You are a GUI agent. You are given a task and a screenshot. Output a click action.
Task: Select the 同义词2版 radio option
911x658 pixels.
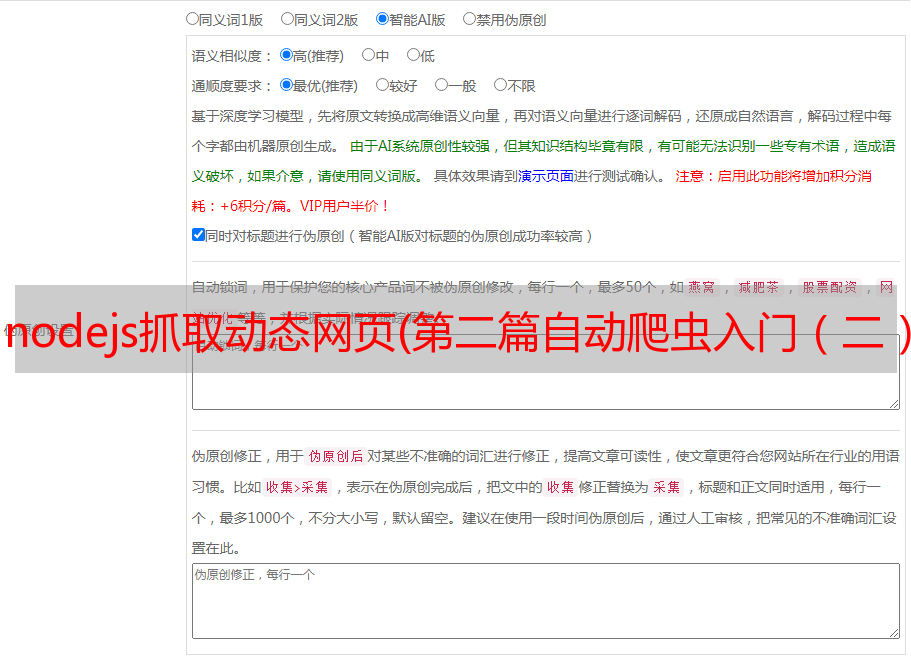tap(287, 19)
